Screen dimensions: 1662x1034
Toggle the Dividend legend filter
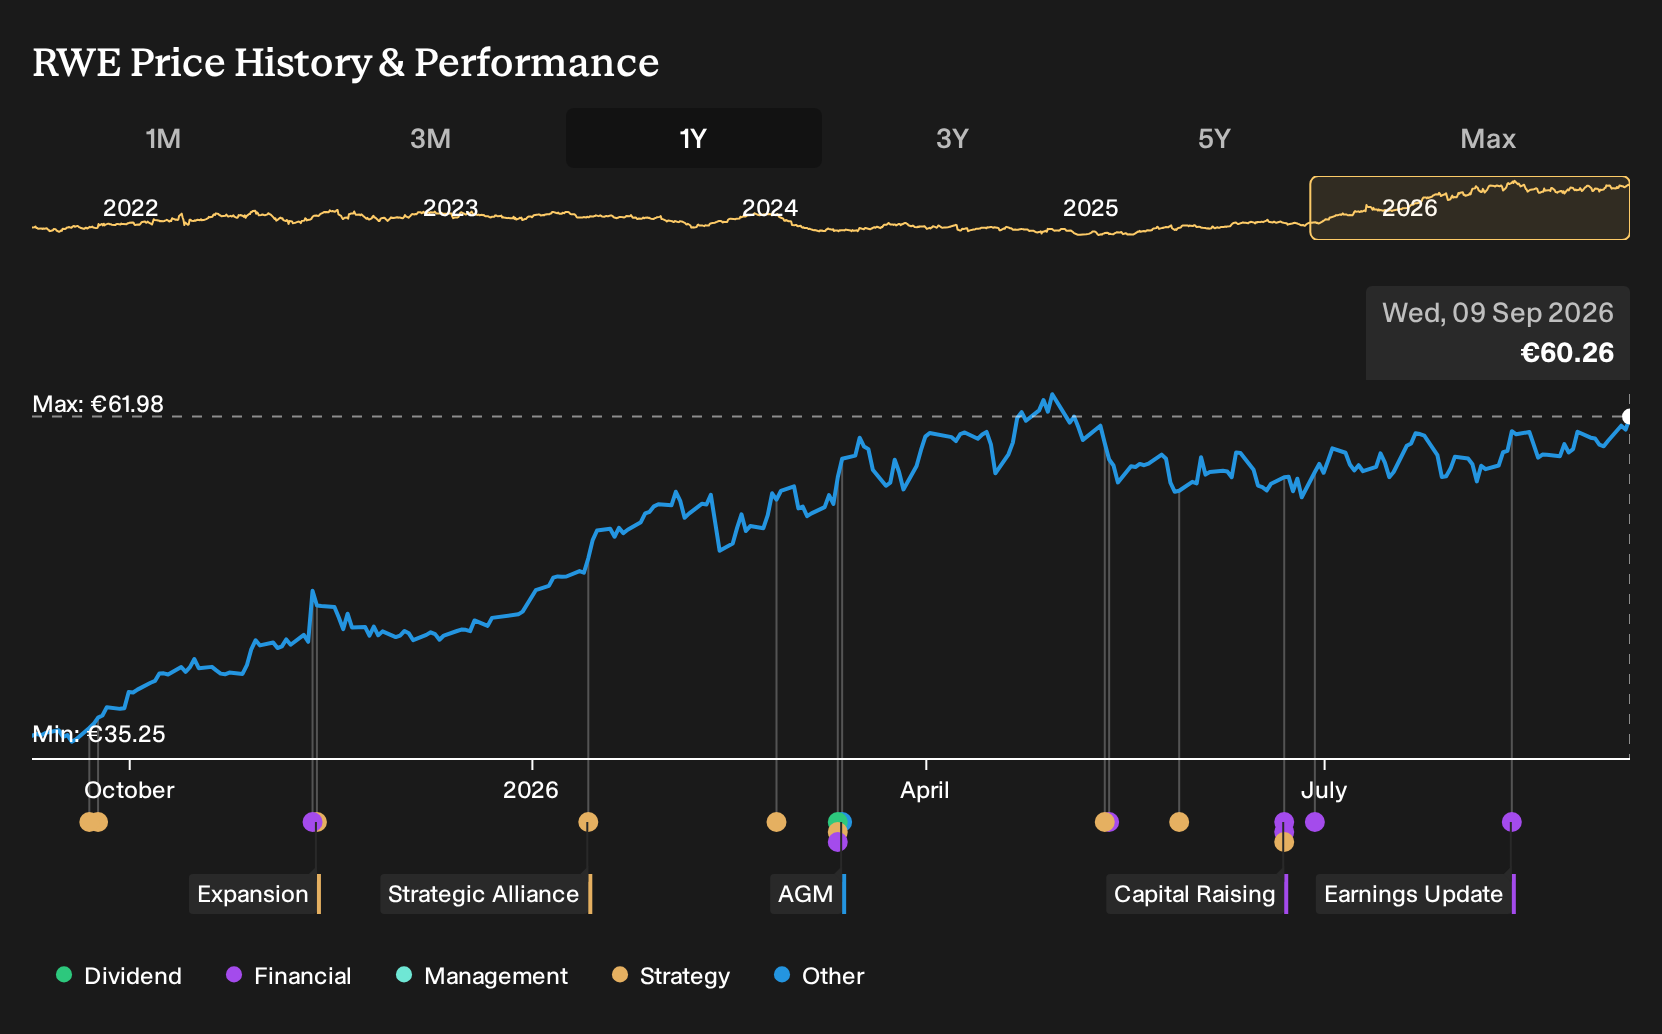click(x=119, y=976)
